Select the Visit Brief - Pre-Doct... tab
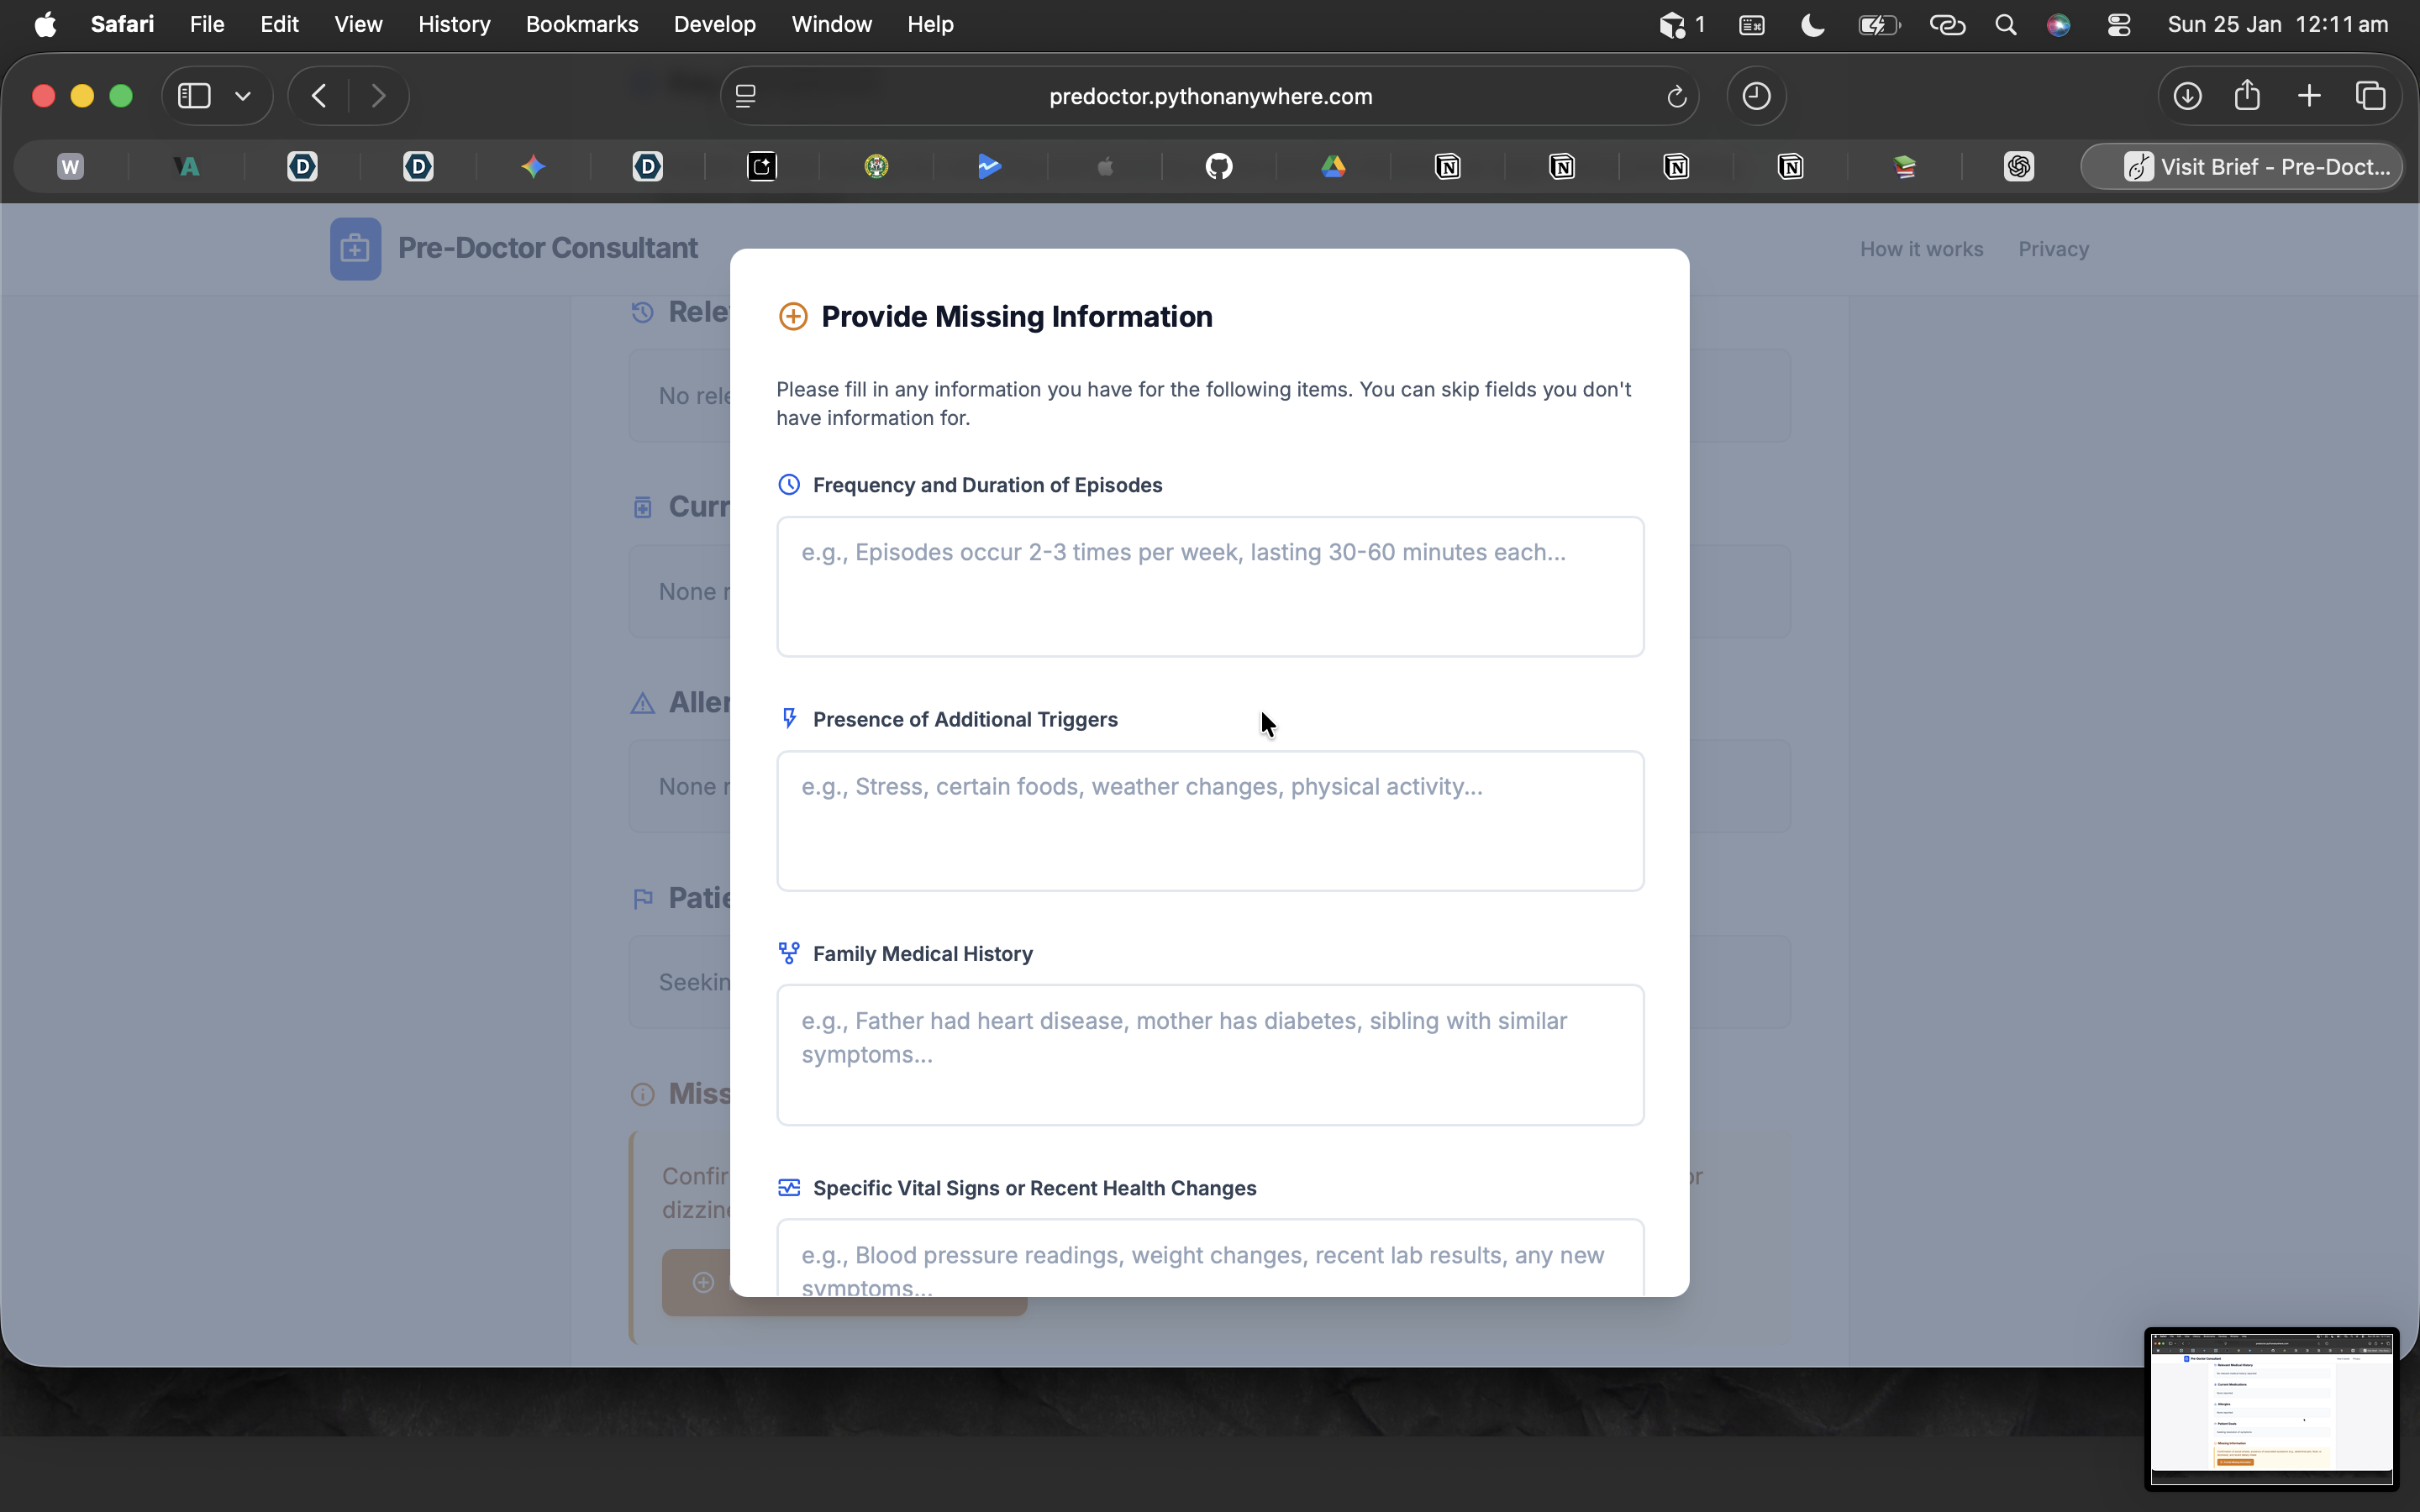The width and height of the screenshot is (2420, 1512). [x=2241, y=166]
